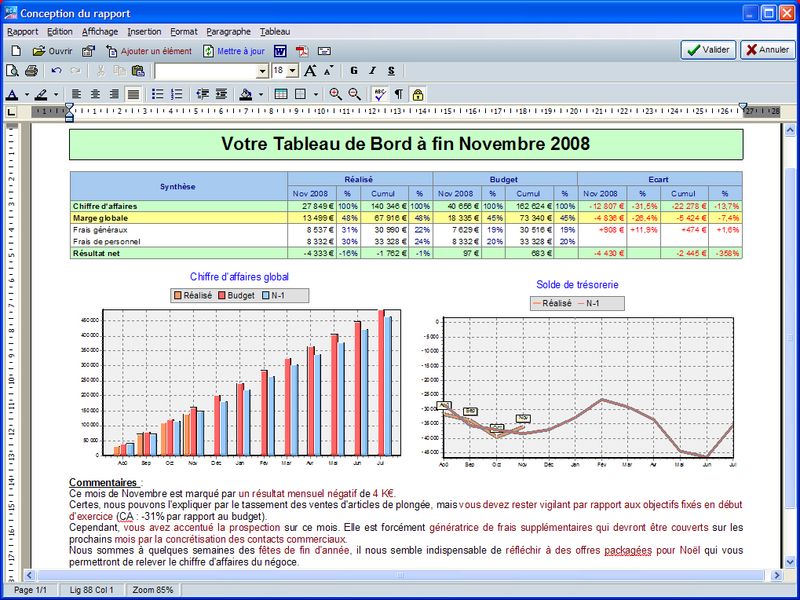Image resolution: width=800 pixels, height=600 pixels.
Task: Open the Insertion menu
Action: click(x=144, y=32)
